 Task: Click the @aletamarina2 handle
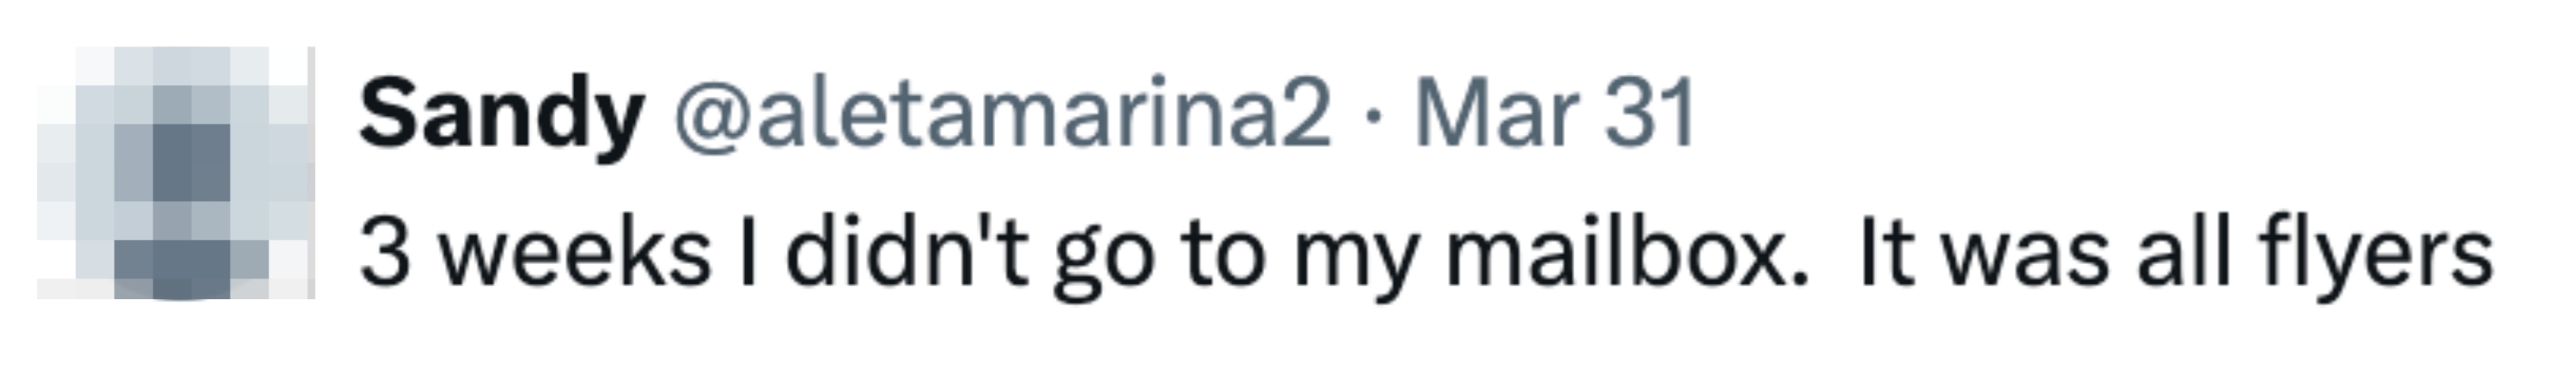click(1003, 115)
